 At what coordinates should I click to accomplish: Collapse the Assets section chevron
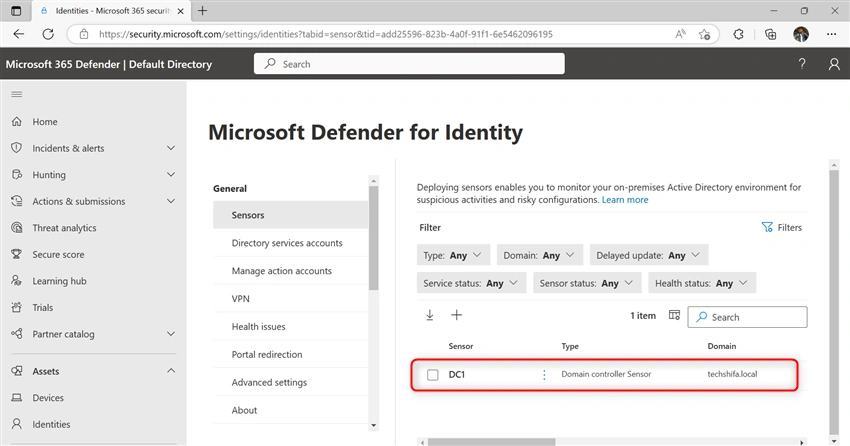point(171,371)
